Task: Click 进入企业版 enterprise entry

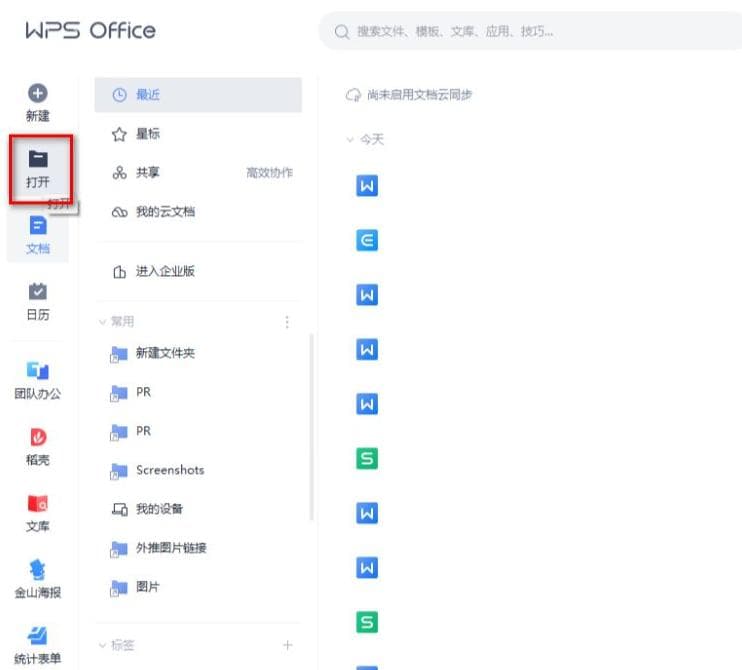Action: (x=198, y=272)
